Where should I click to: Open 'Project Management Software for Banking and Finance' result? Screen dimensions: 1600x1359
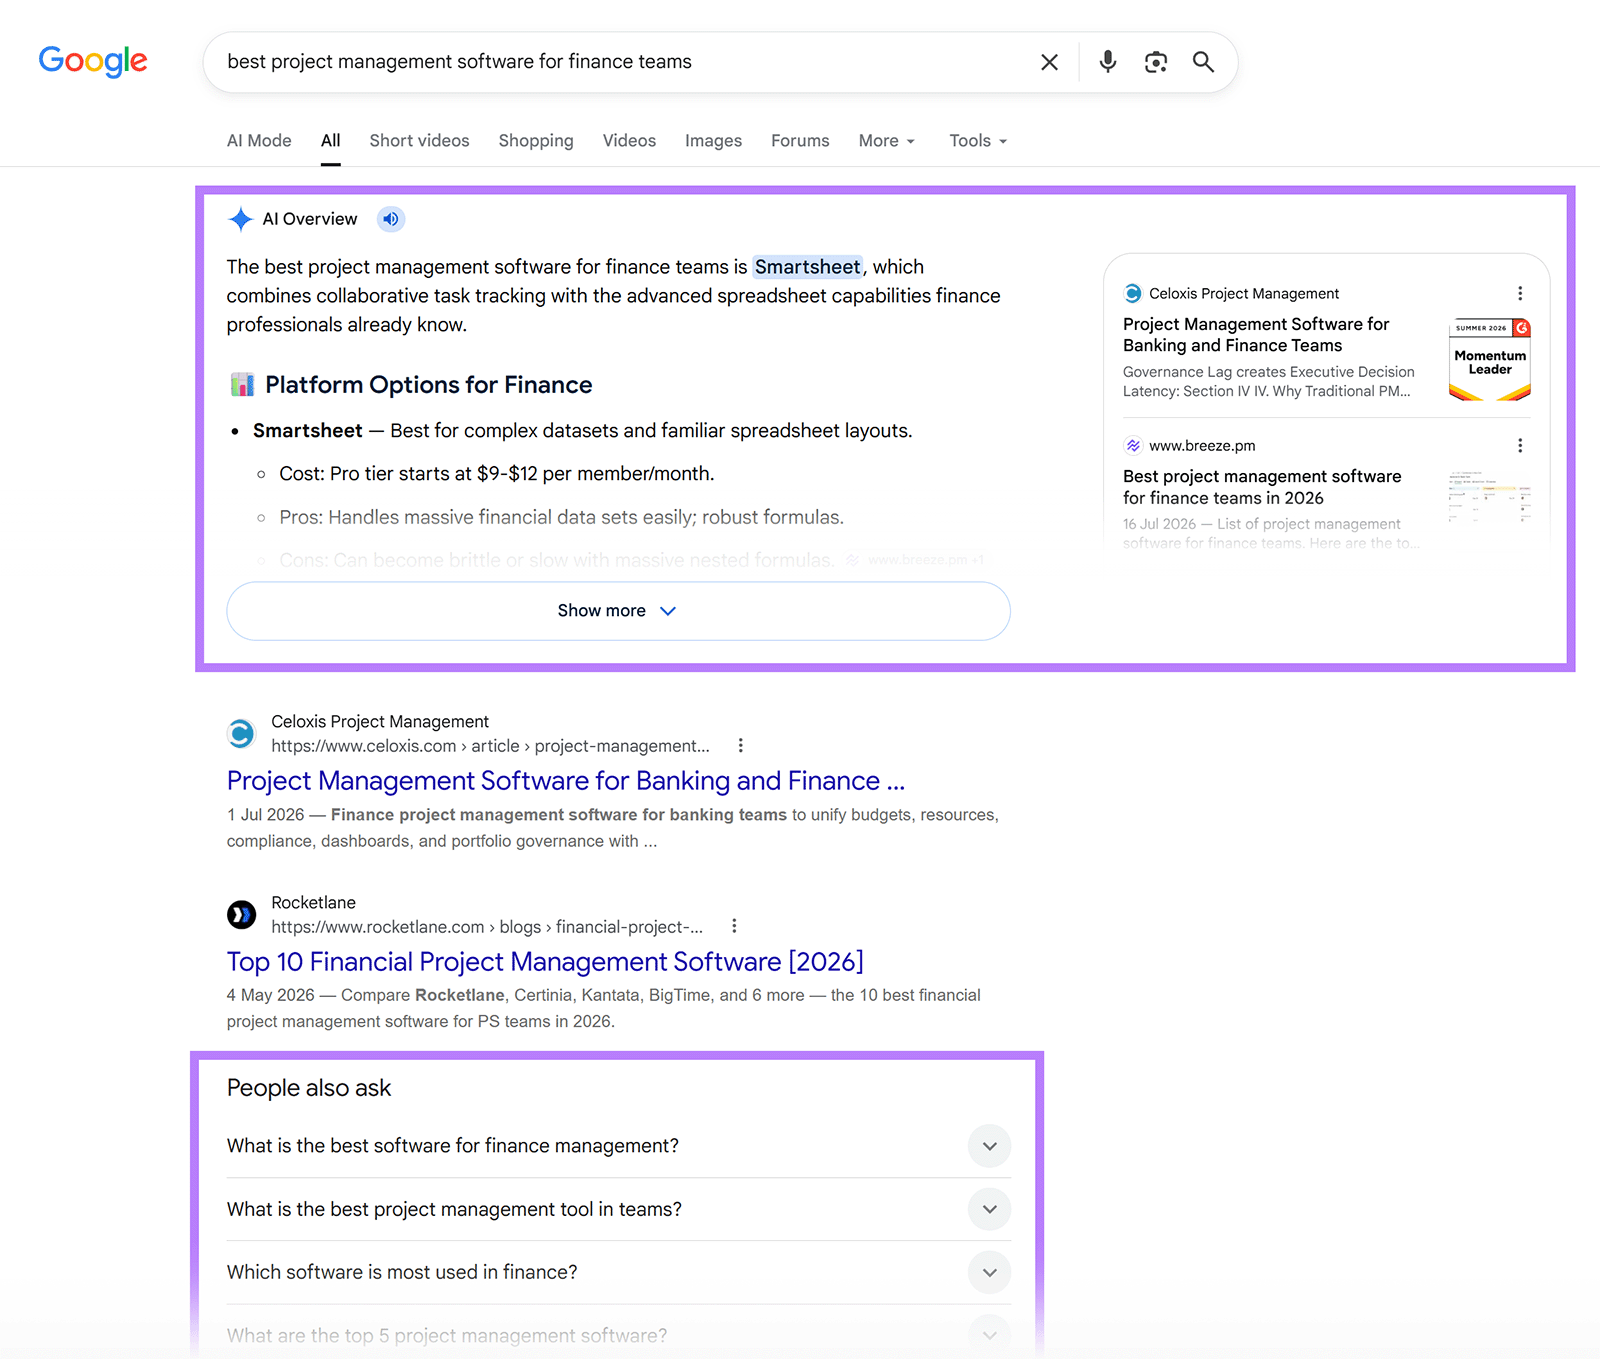(x=566, y=781)
